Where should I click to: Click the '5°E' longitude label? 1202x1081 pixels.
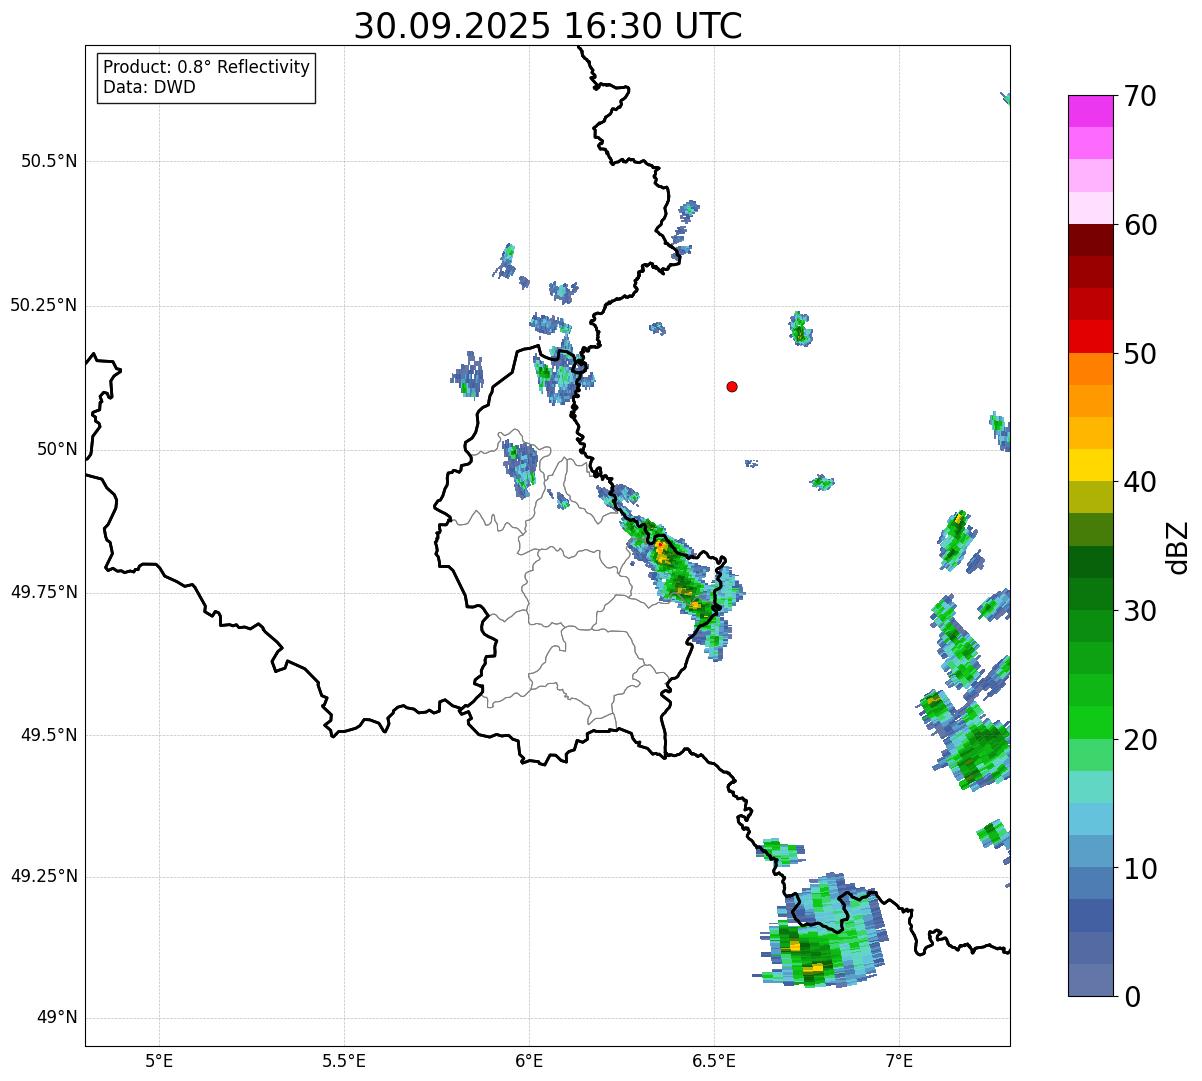tap(159, 1061)
